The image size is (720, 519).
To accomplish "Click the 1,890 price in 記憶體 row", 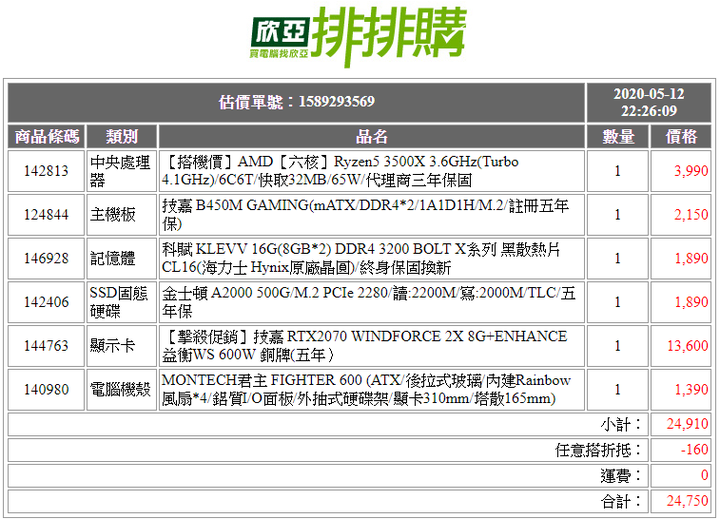I will point(691,258).
